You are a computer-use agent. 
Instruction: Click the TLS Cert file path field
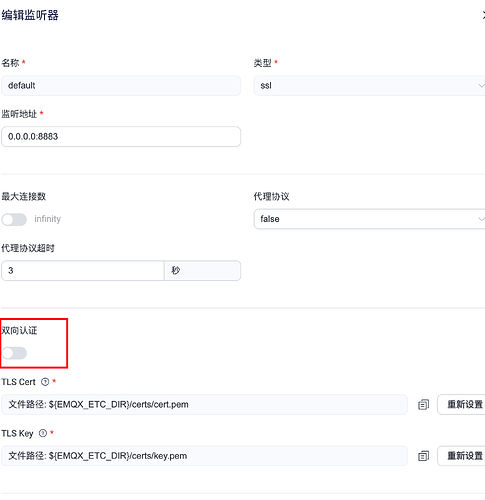(204, 405)
